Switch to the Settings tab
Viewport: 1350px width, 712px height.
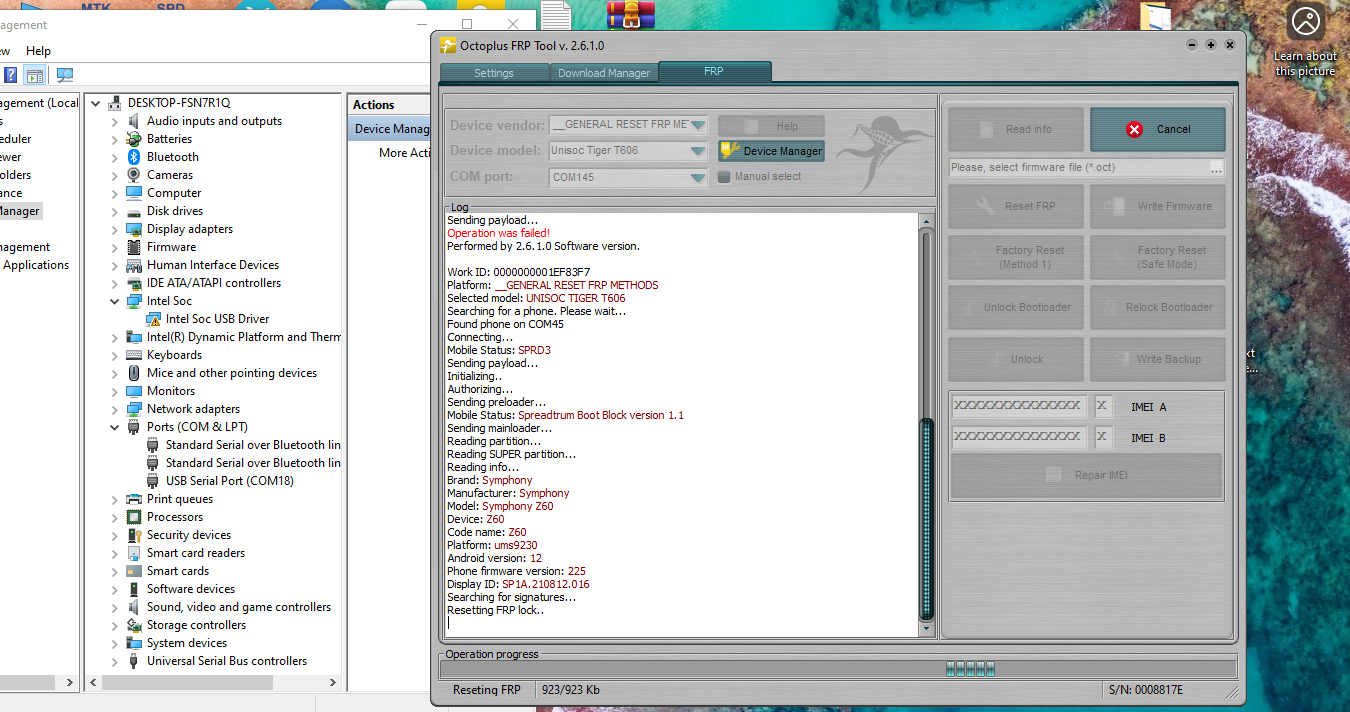click(493, 73)
